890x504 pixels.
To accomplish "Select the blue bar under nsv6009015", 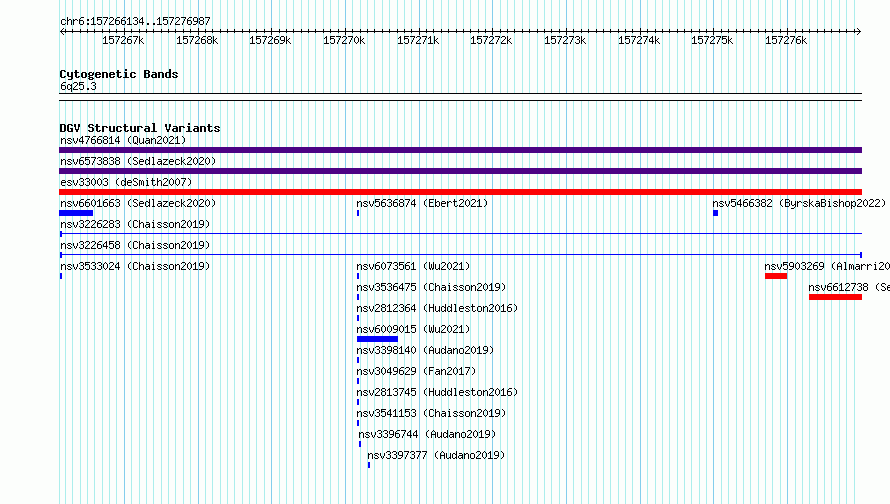I will click(377, 339).
